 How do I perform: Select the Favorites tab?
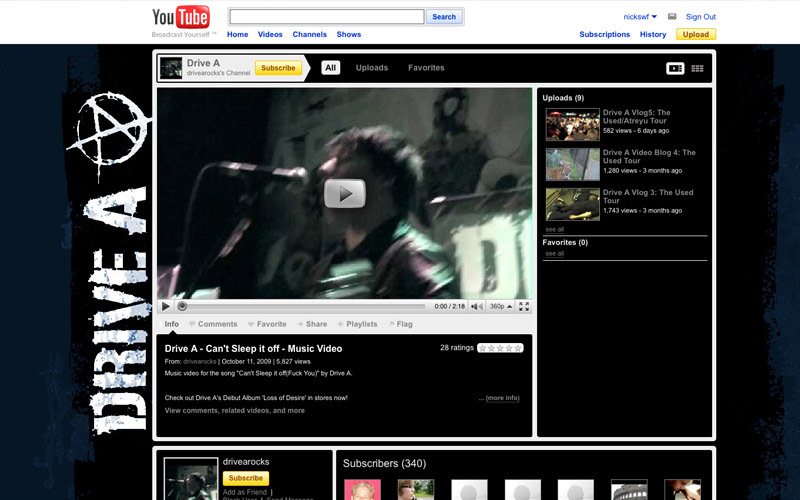(x=426, y=68)
